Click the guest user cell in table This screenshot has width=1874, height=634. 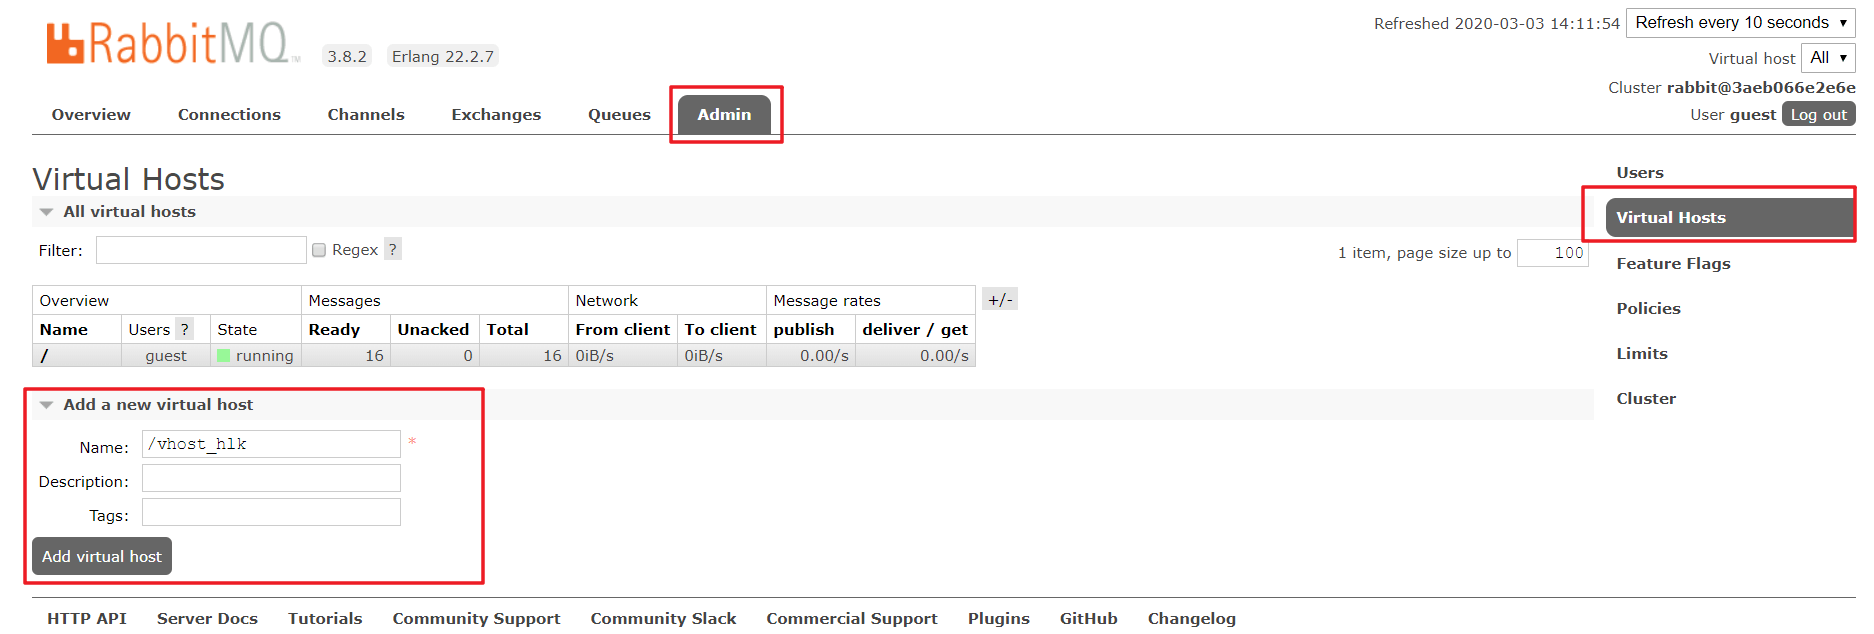click(x=166, y=355)
